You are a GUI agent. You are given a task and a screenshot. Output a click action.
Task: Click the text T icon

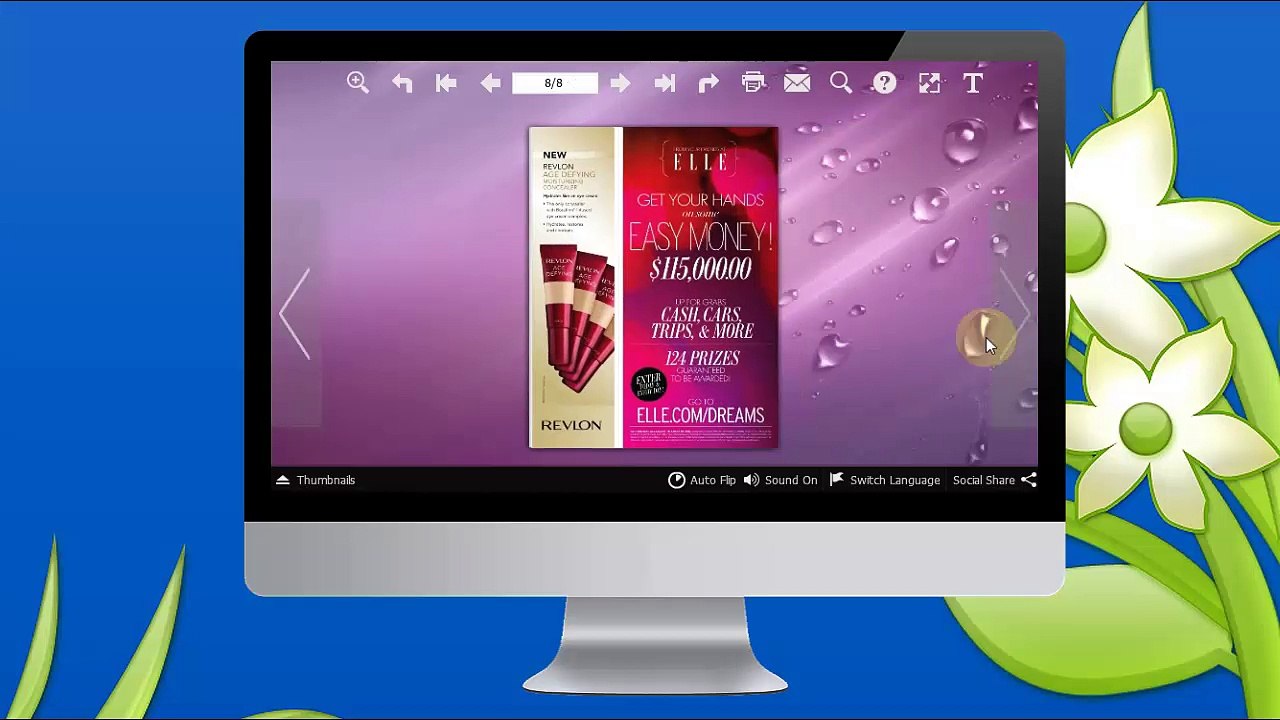coord(973,83)
